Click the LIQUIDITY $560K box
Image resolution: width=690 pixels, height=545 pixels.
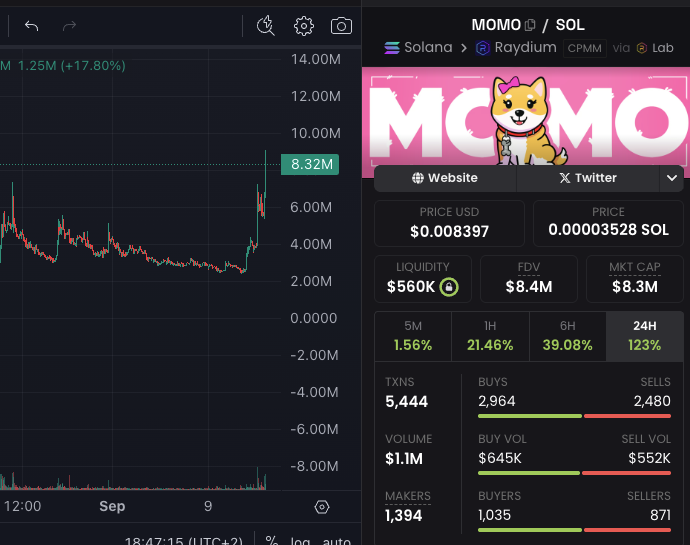(423, 279)
